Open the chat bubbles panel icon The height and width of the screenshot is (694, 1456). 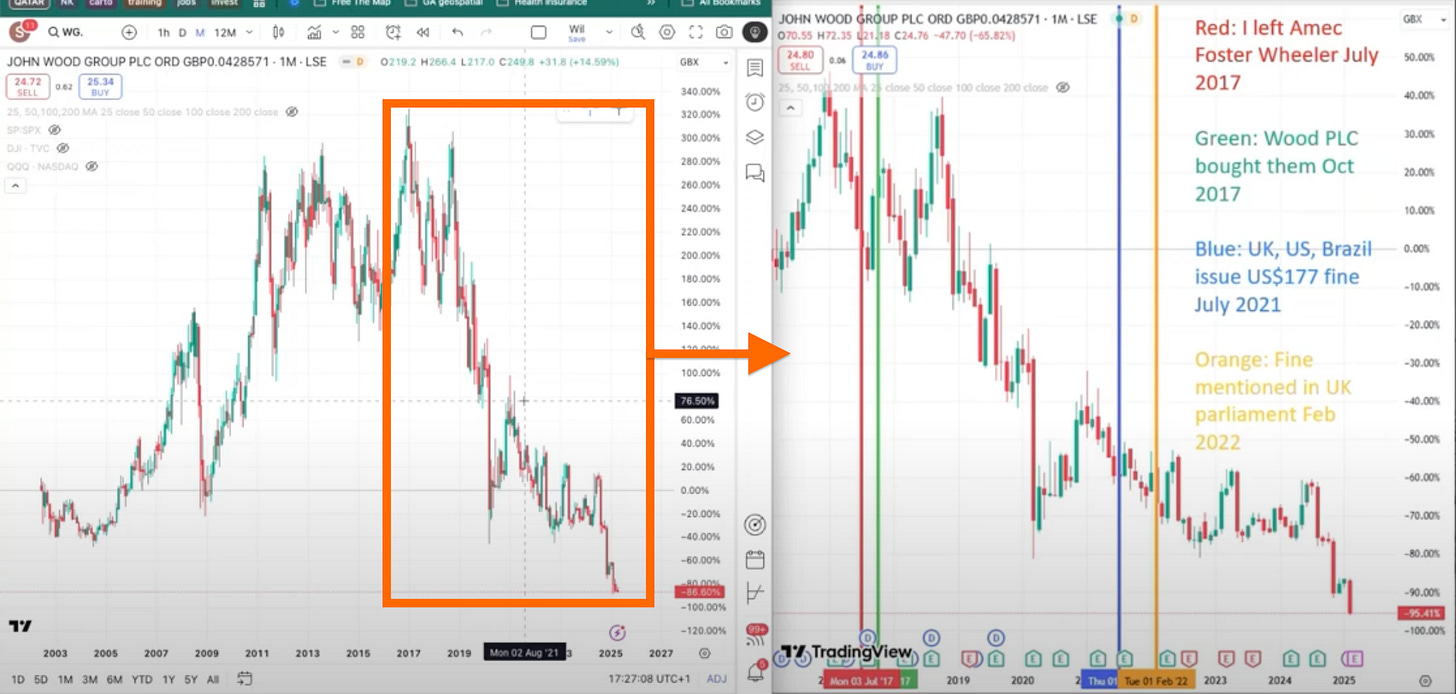[755, 173]
